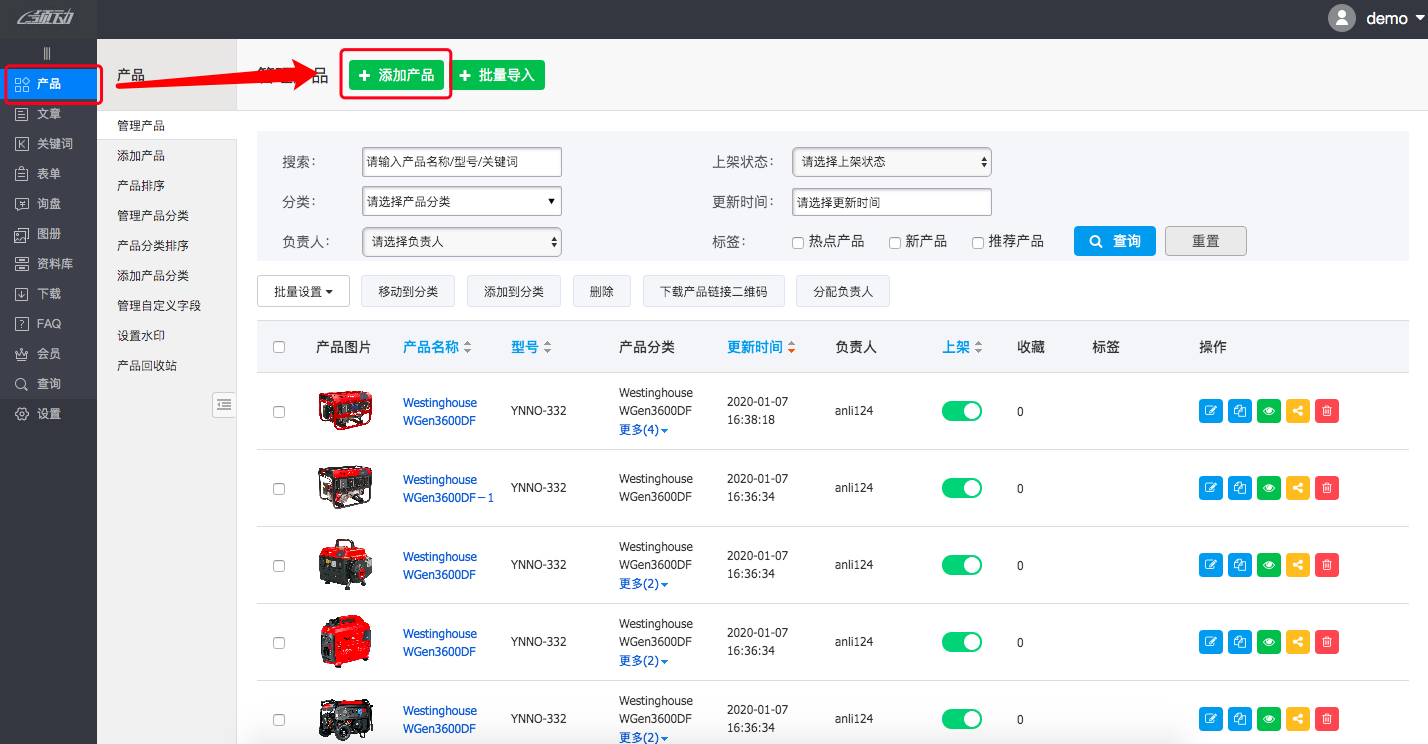Delete the third product with the trash icon

point(1327,564)
